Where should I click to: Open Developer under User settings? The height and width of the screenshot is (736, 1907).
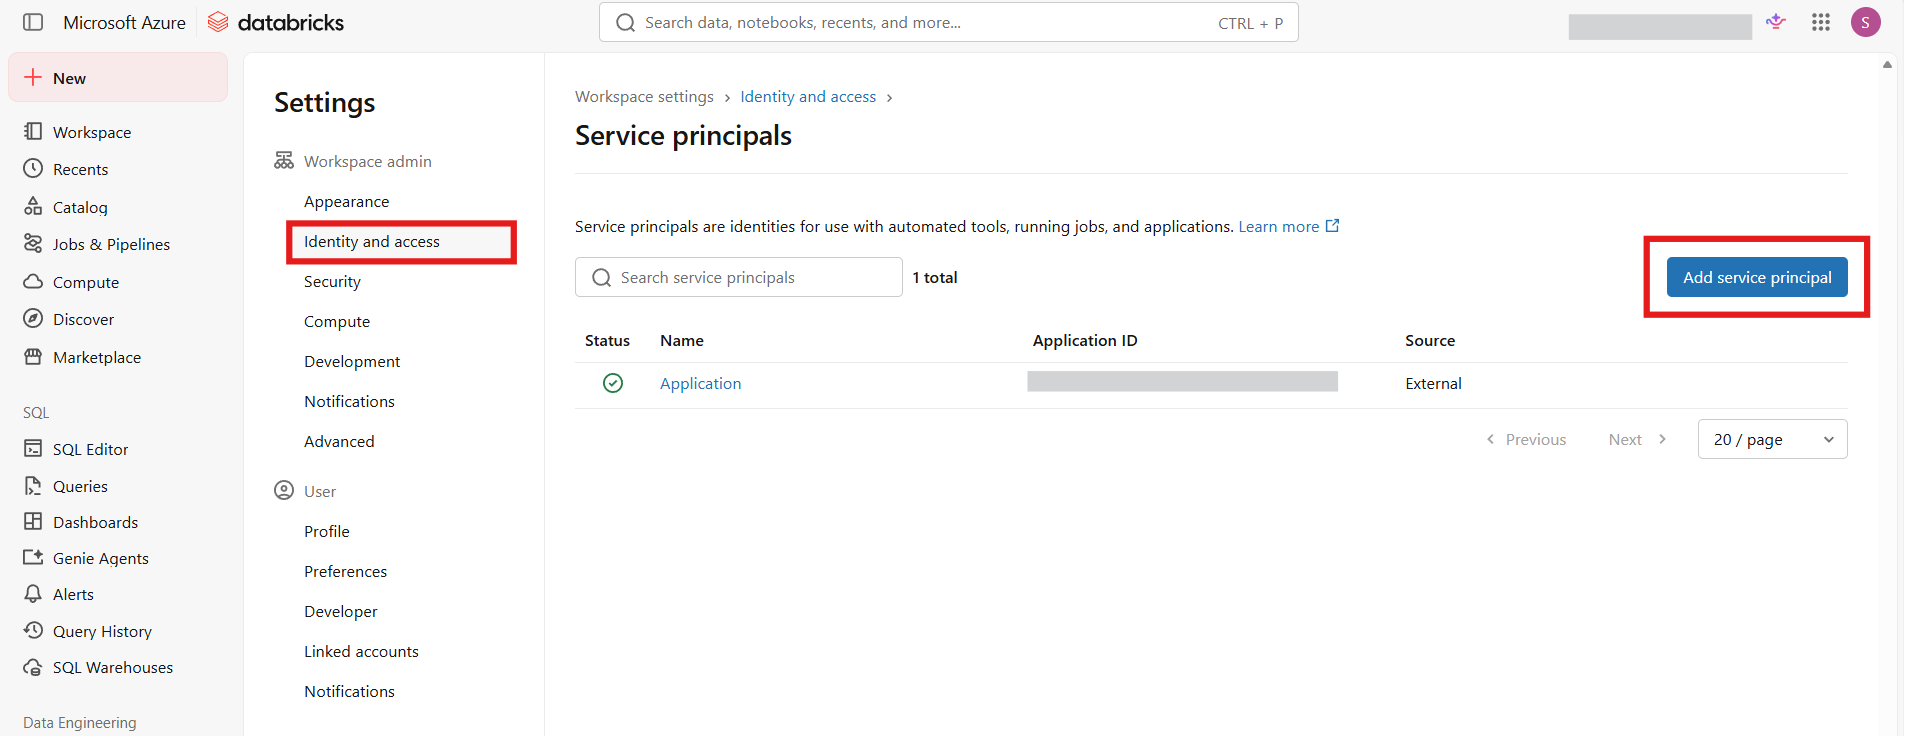tap(341, 611)
